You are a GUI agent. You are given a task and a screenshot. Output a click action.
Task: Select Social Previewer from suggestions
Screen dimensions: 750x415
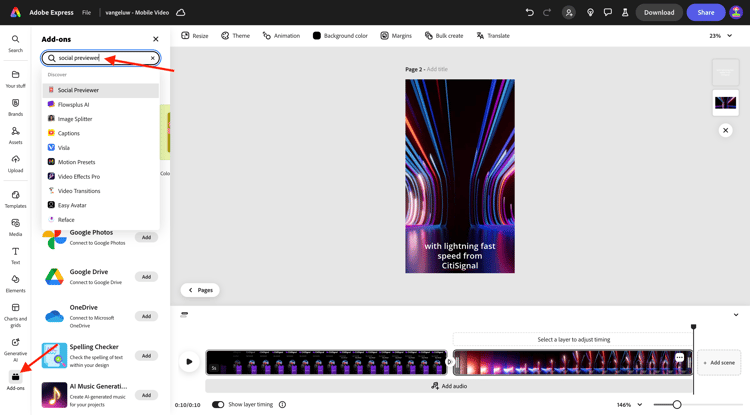point(100,90)
